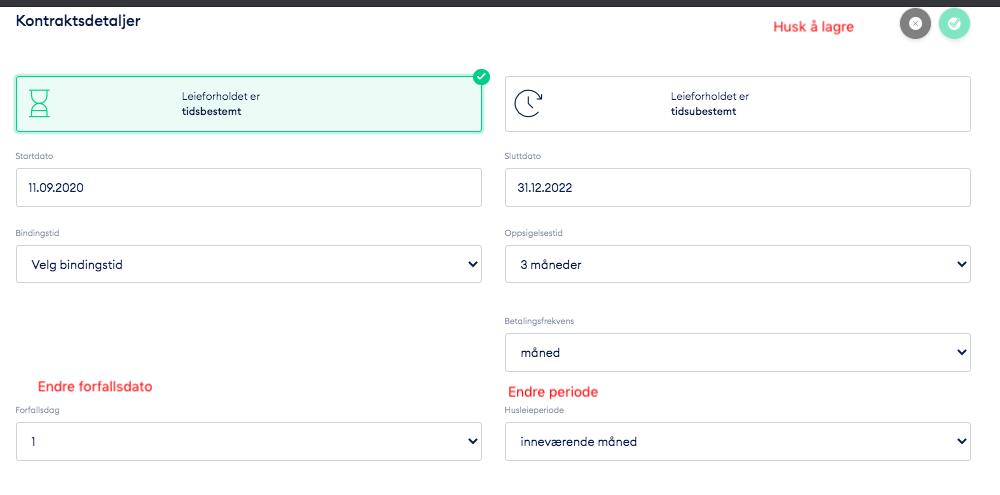Click the green checkmark save icon
This screenshot has height=495, width=1000.
pyautogui.click(x=954, y=23)
